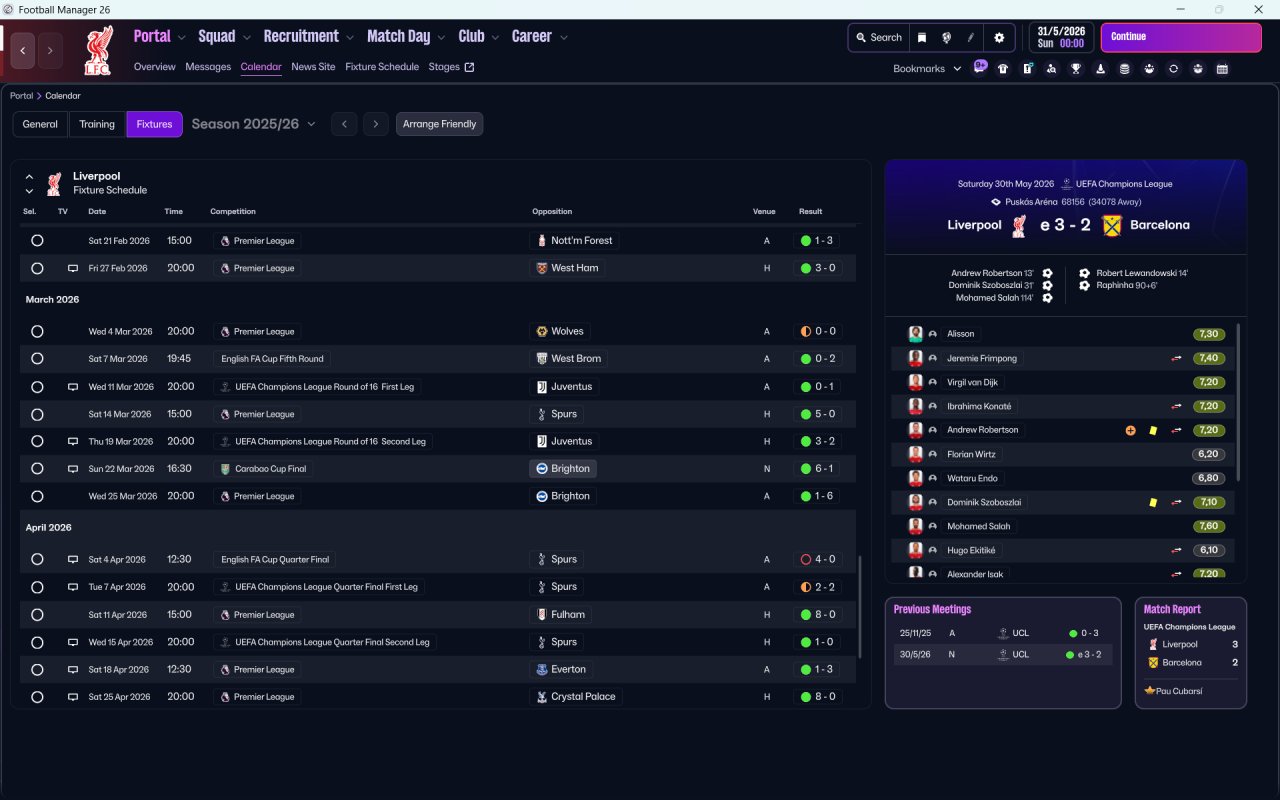
Task: Click Mohamed Salah's 7,60 rating badge
Action: 1209,526
